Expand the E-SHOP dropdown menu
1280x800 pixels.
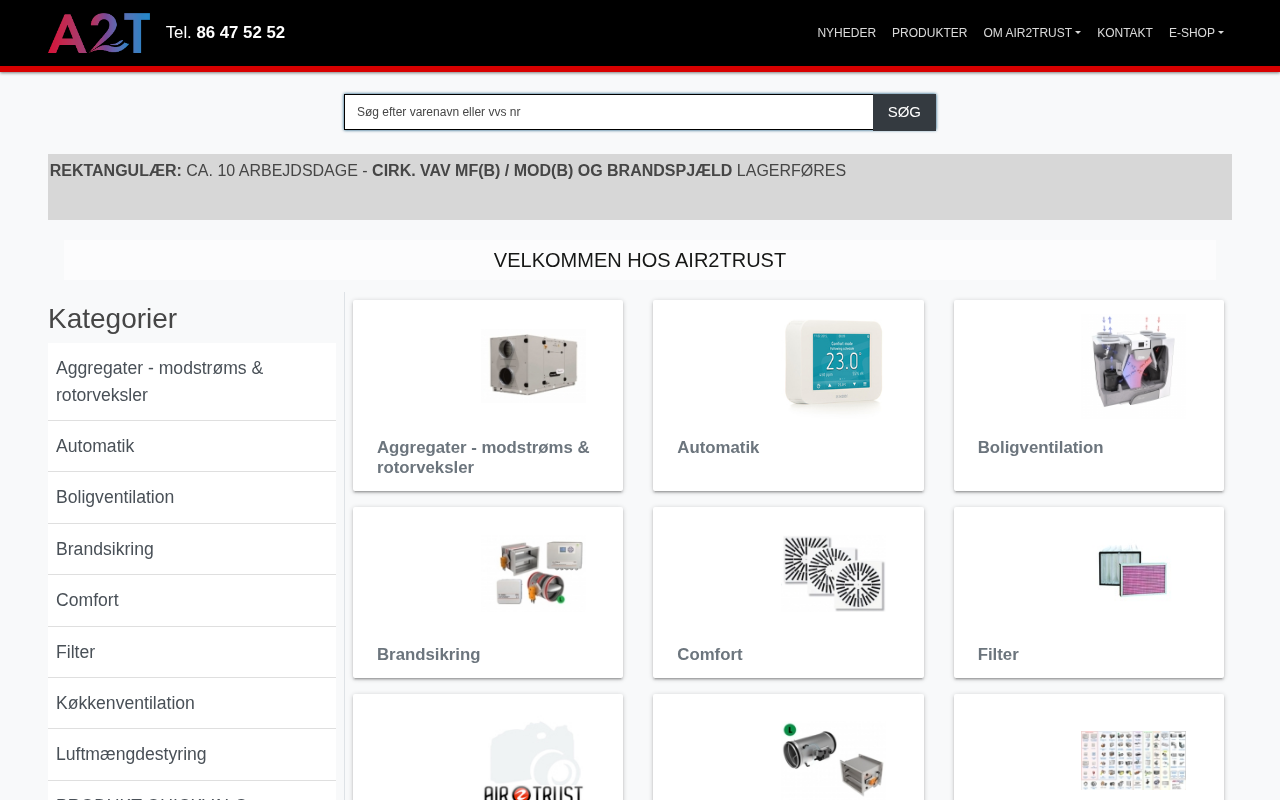click(x=1196, y=33)
